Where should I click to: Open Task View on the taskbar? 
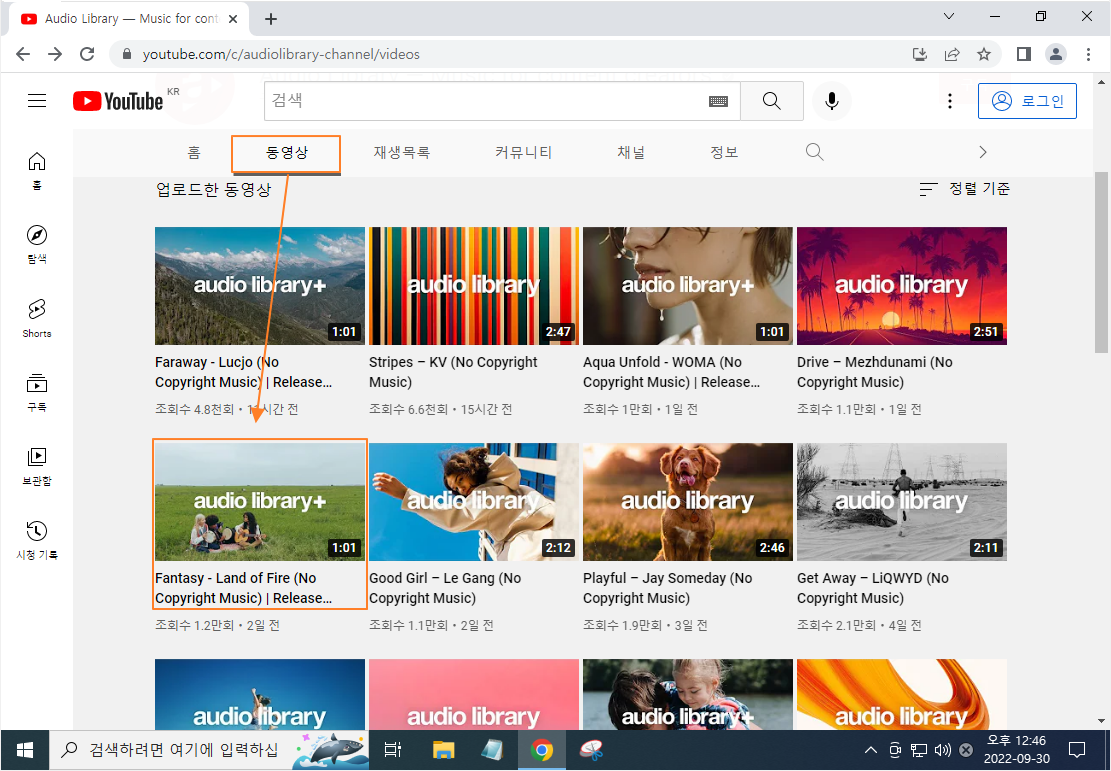tap(393, 750)
